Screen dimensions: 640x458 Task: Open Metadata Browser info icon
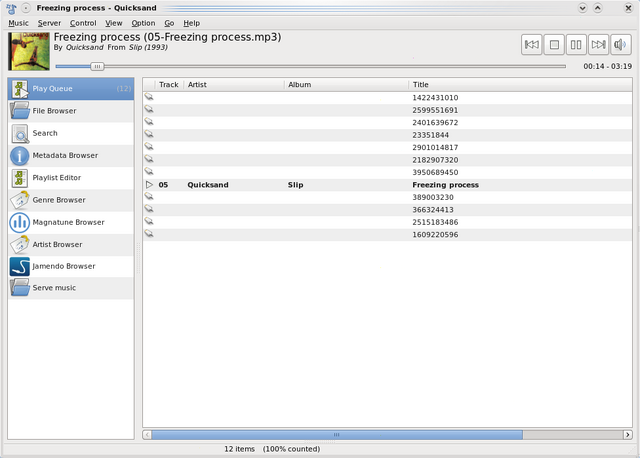pyautogui.click(x=20, y=156)
